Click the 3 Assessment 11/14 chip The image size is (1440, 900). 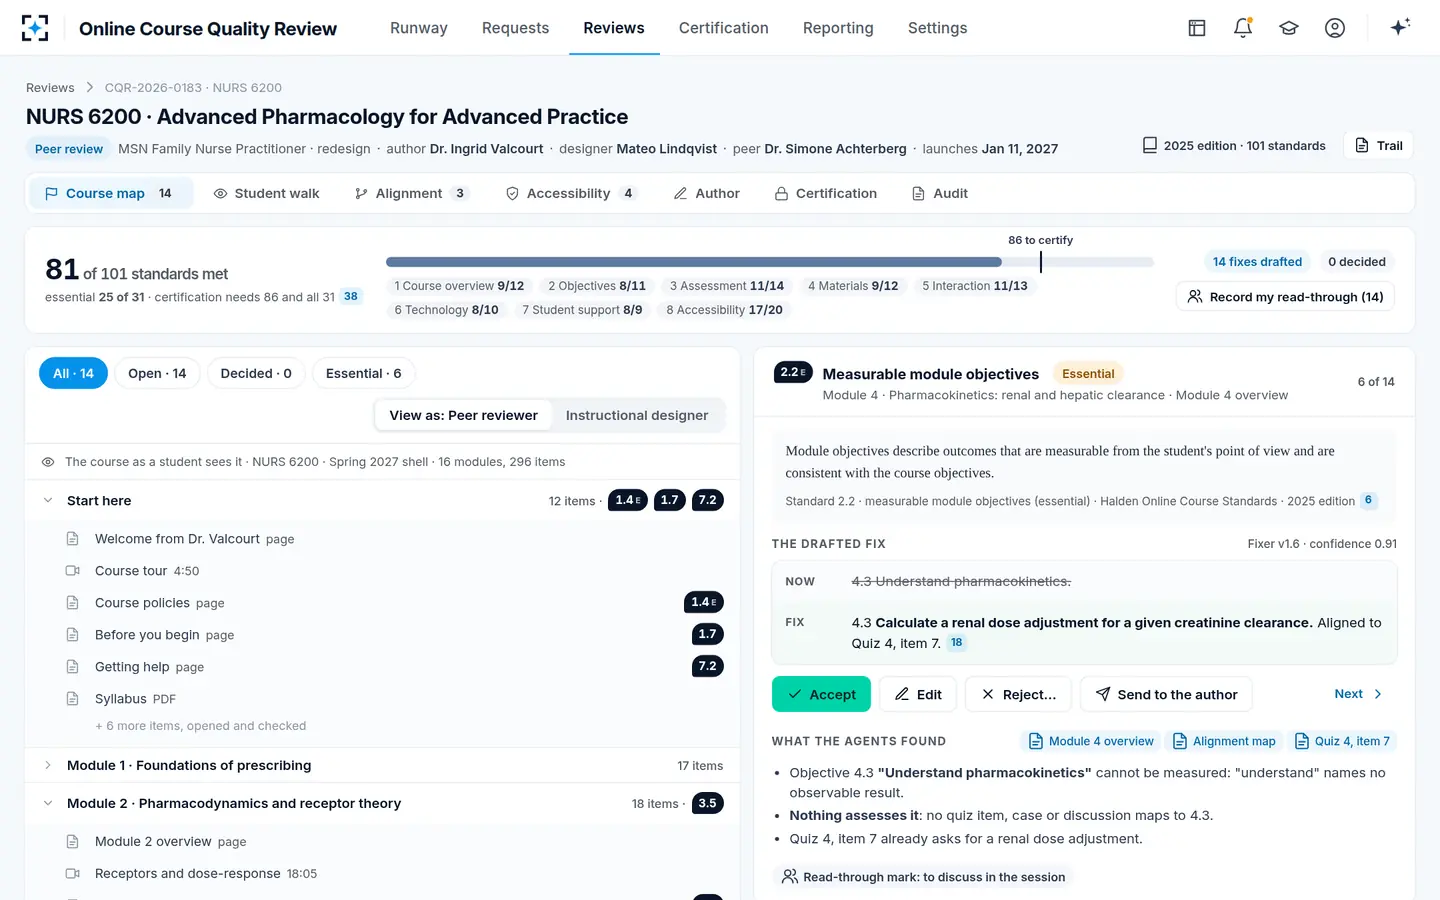(727, 286)
